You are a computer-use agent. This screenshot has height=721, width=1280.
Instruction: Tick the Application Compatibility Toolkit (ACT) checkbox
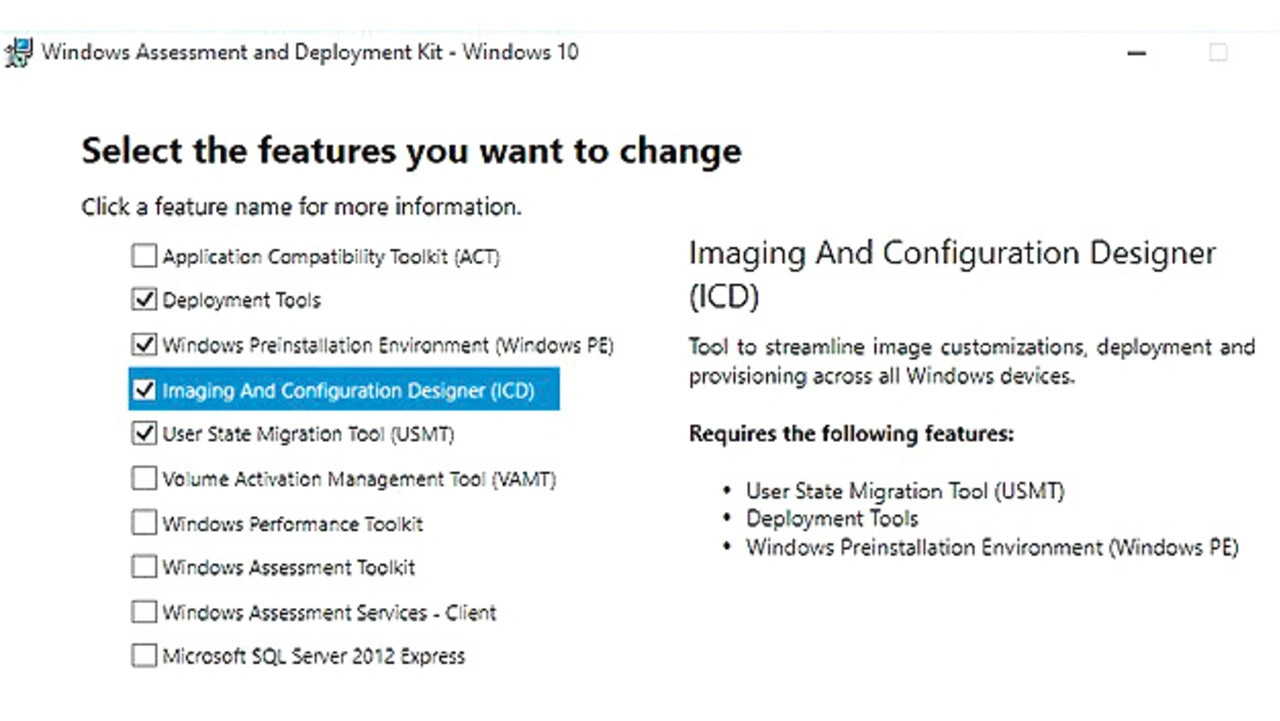tap(144, 256)
